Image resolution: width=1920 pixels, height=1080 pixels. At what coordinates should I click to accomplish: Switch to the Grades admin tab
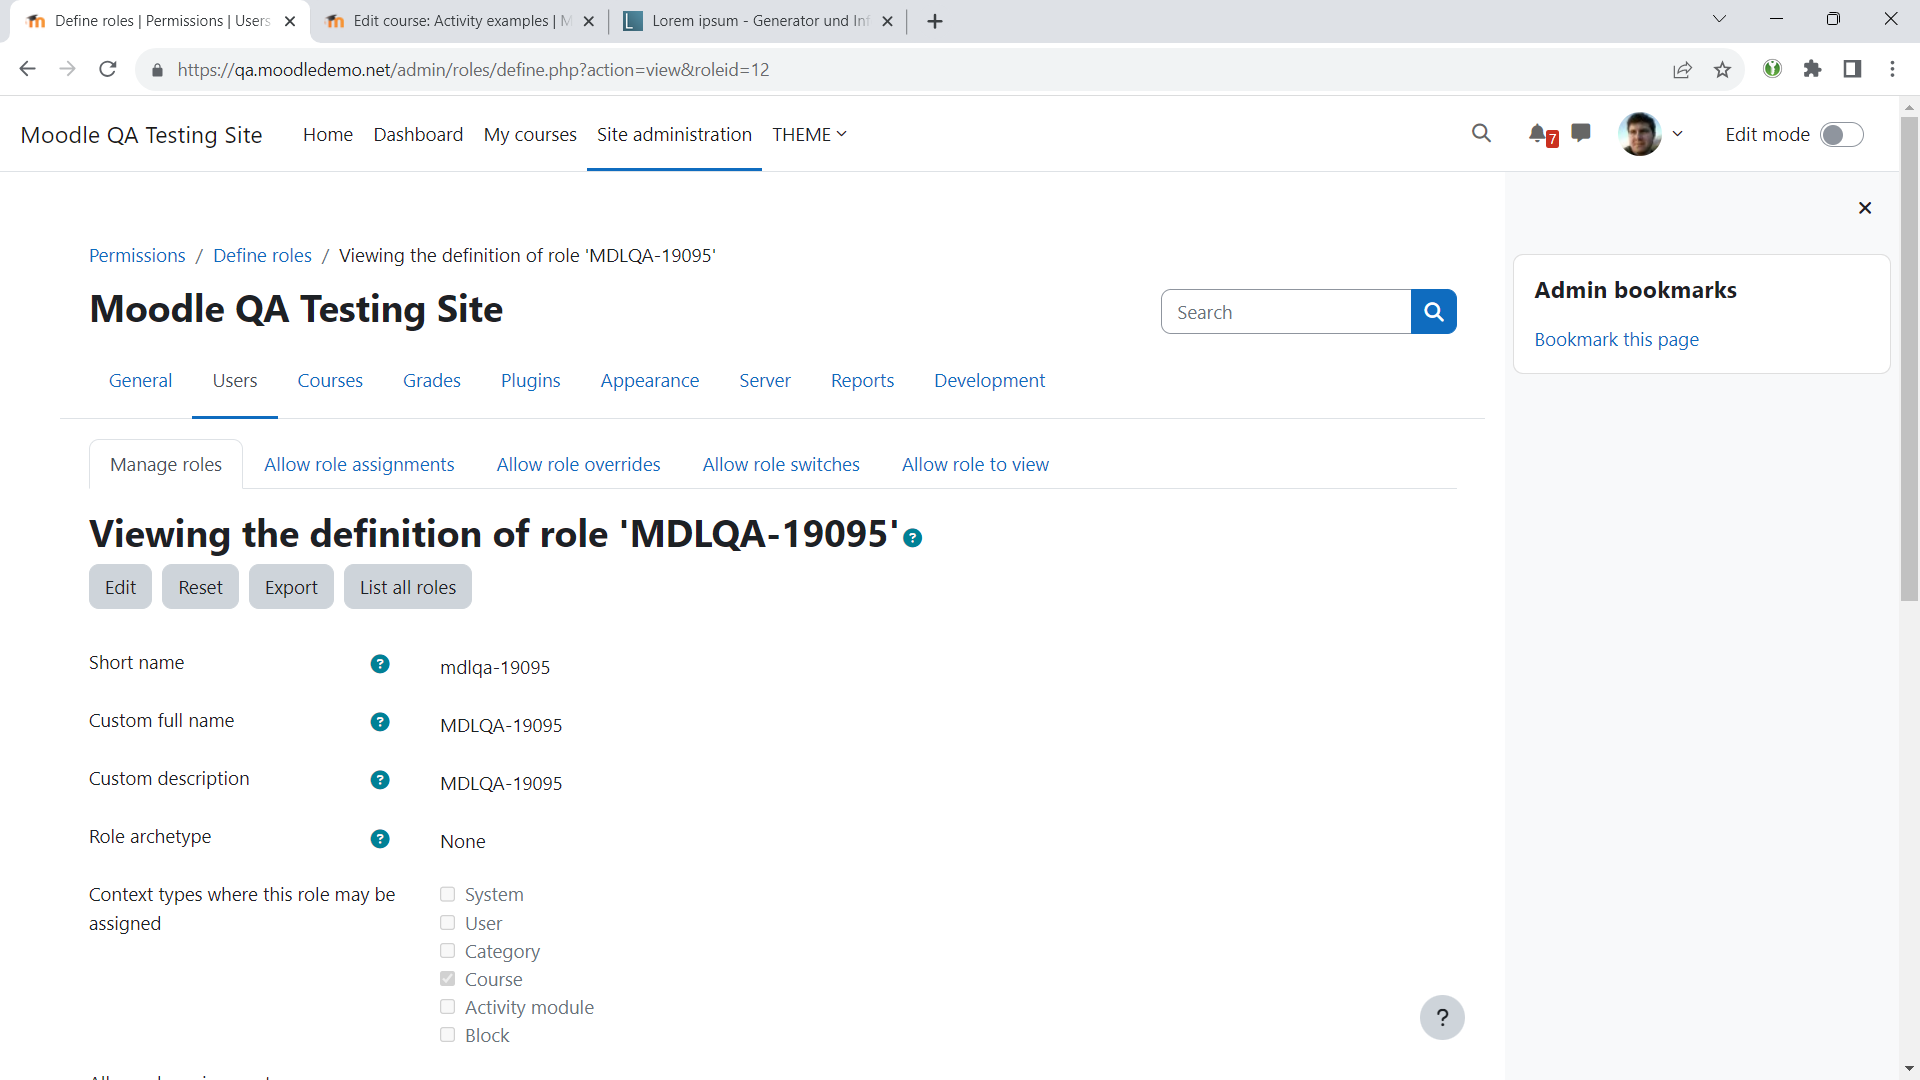pyautogui.click(x=432, y=380)
